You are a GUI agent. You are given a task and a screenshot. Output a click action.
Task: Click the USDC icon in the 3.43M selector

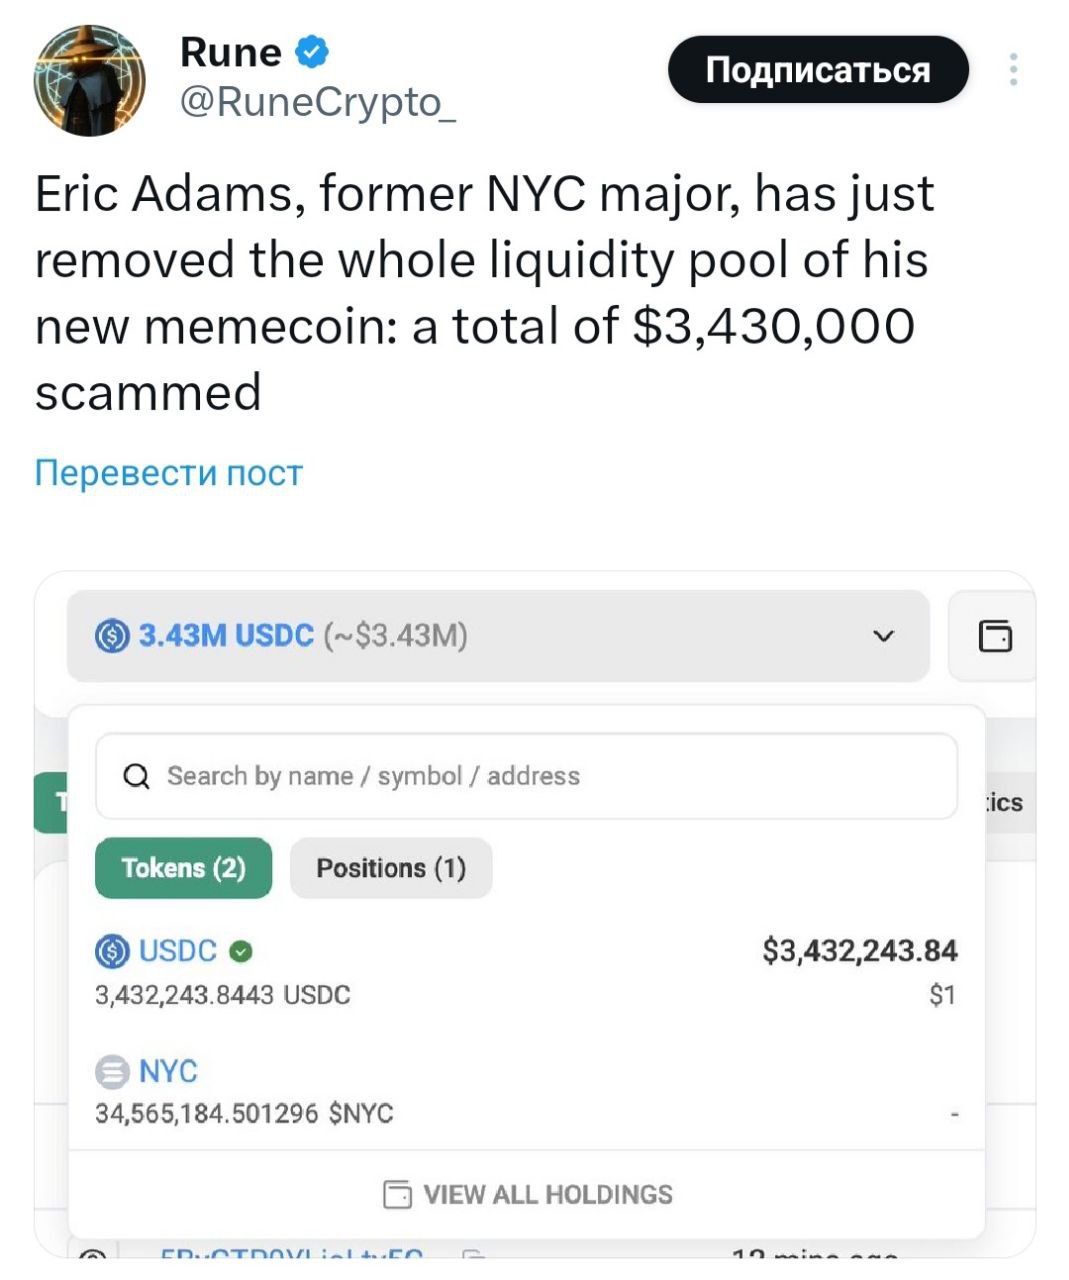pyautogui.click(x=112, y=636)
